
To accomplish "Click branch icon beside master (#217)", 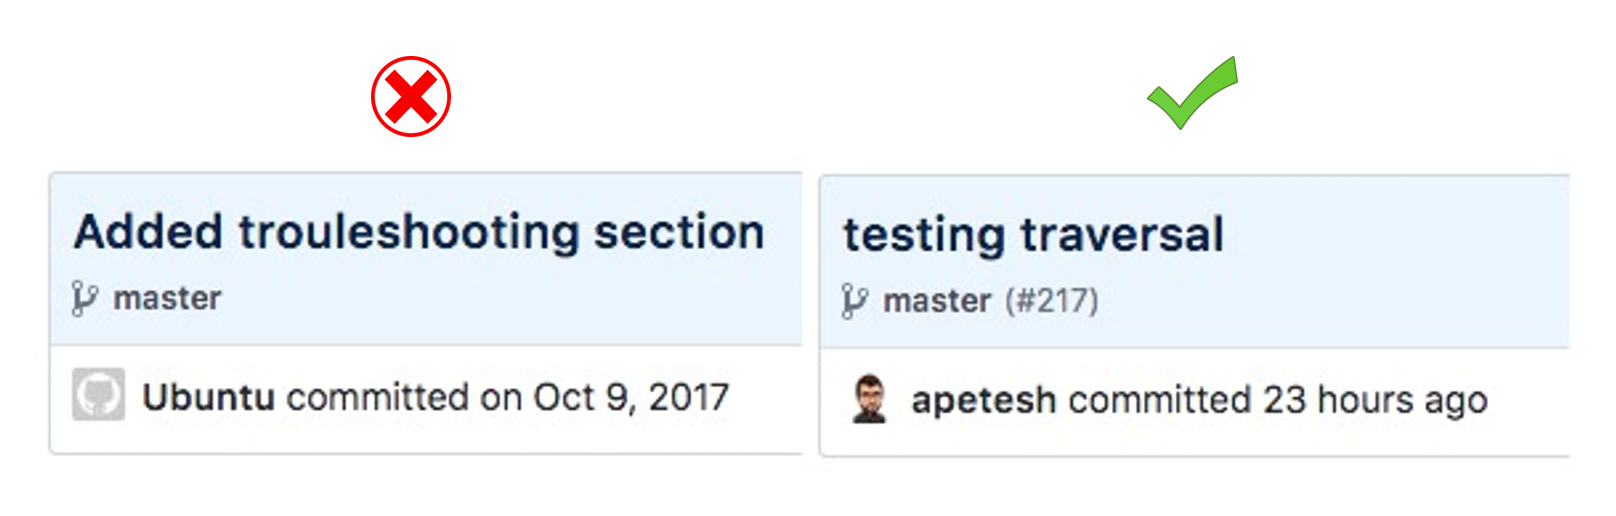I will [x=855, y=301].
